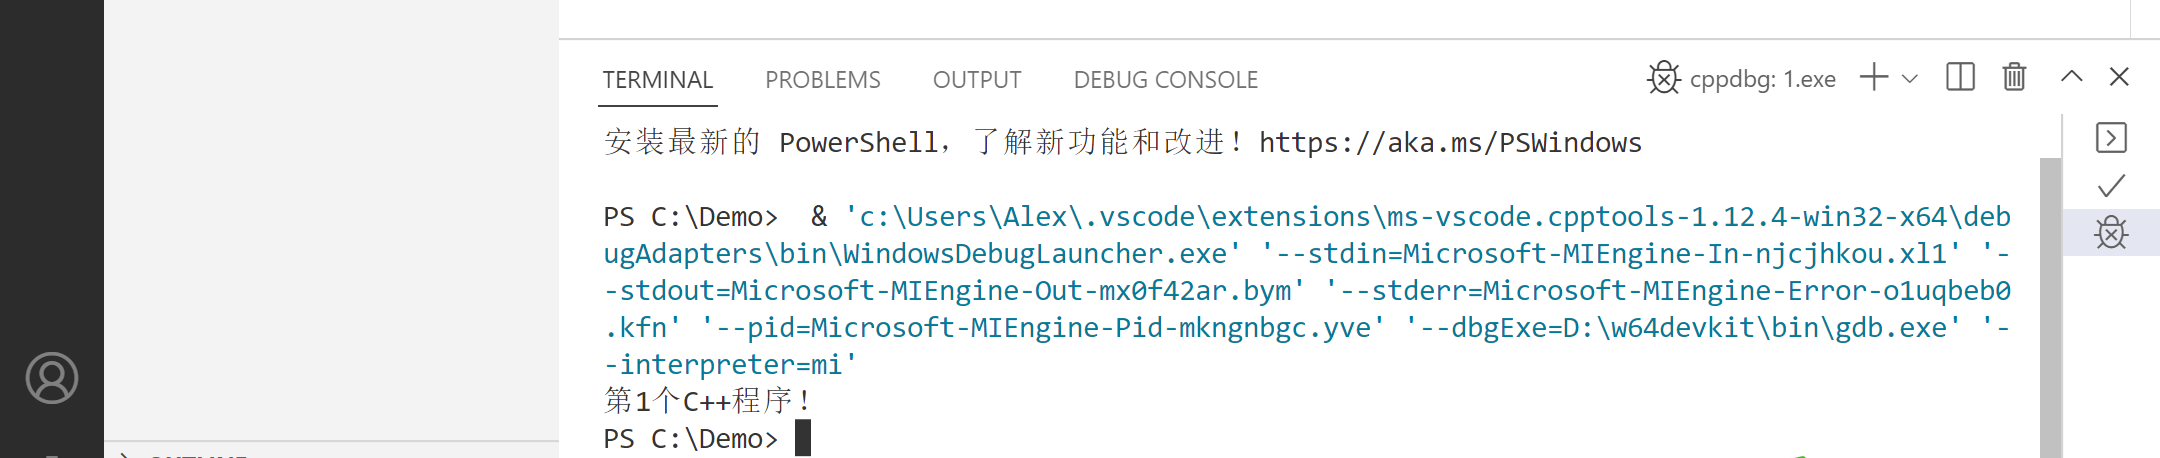Click the cppdbg bug icon in panel header
Viewport: 2160px width, 458px height.
point(1664,78)
